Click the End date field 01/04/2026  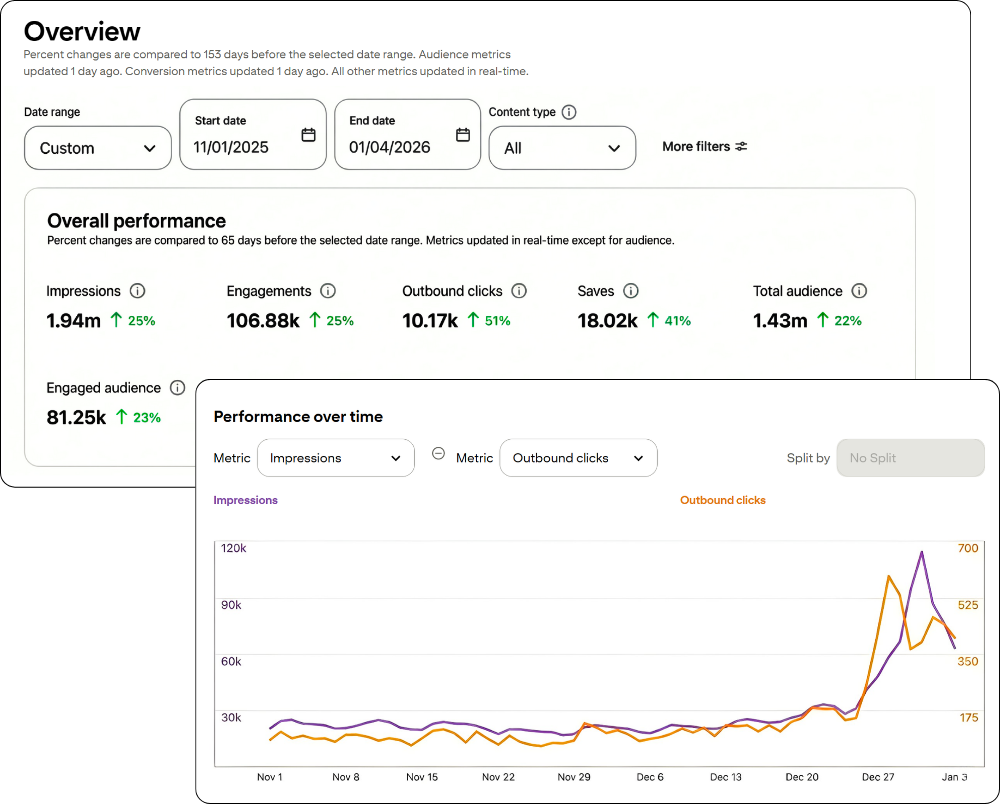(390, 148)
